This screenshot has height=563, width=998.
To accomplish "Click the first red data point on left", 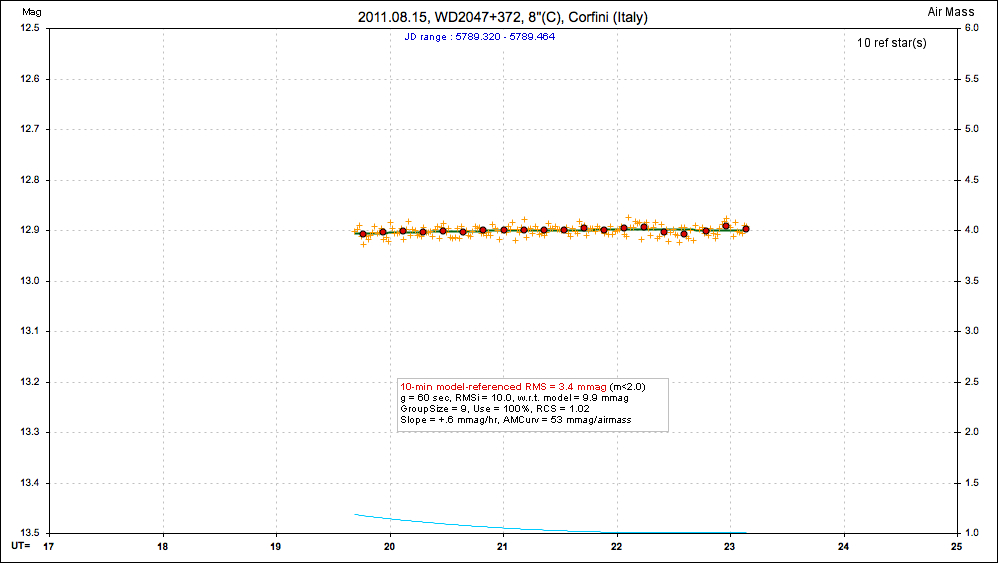I will (x=363, y=234).
